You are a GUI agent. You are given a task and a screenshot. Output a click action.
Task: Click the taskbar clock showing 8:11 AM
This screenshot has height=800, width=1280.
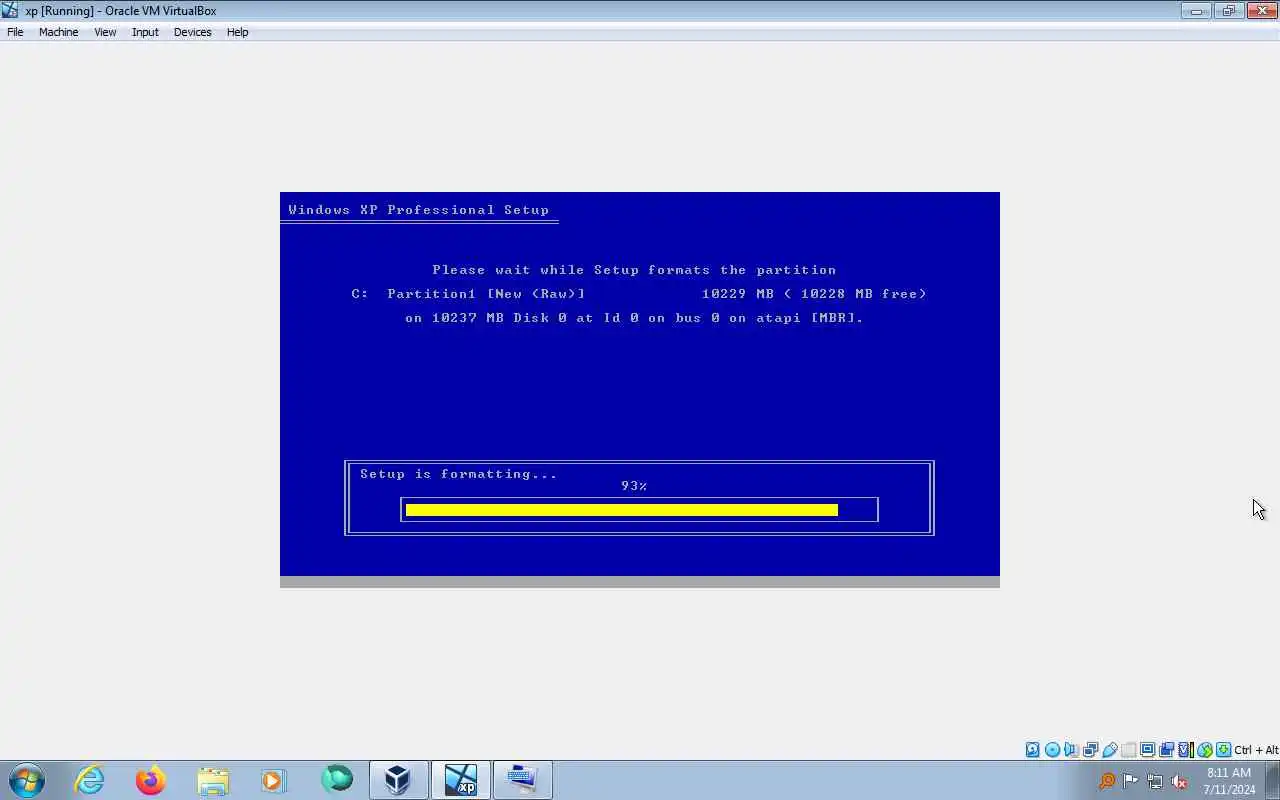click(x=1229, y=781)
